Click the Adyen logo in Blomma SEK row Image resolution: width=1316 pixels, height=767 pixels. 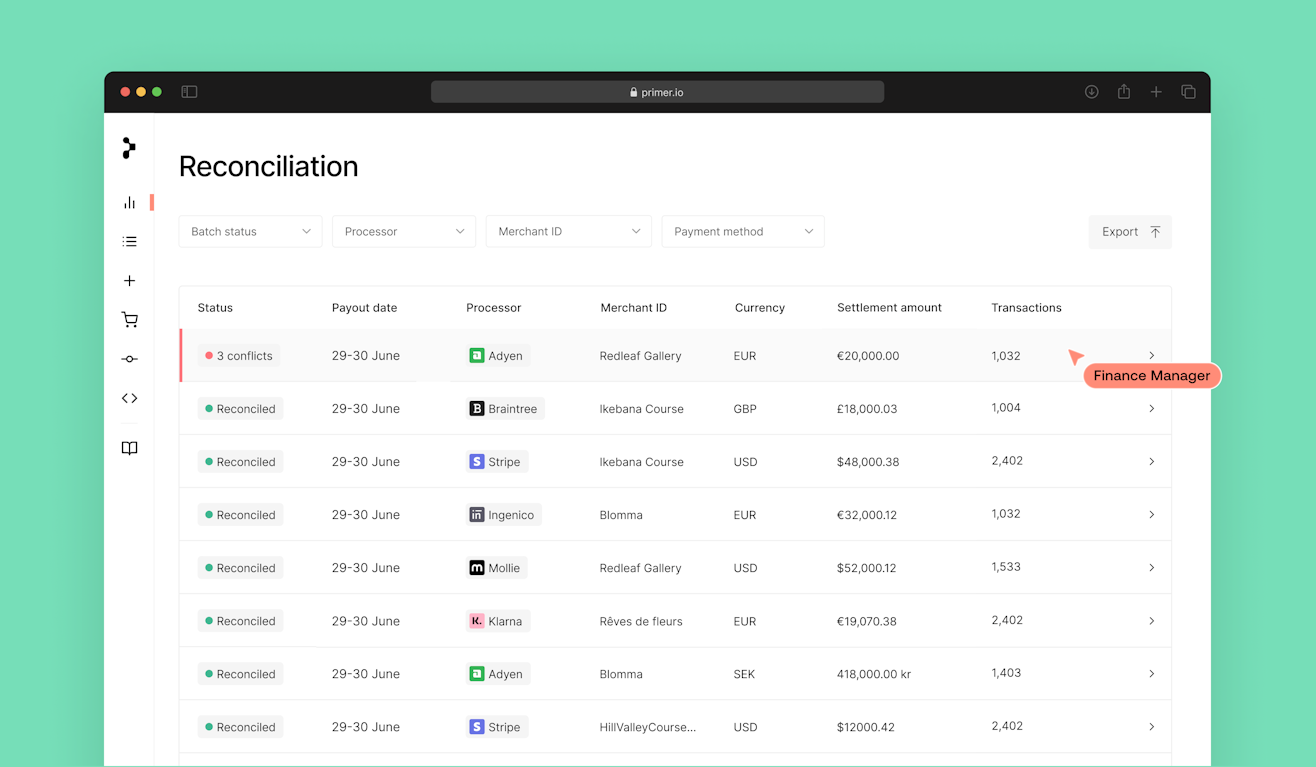click(477, 674)
